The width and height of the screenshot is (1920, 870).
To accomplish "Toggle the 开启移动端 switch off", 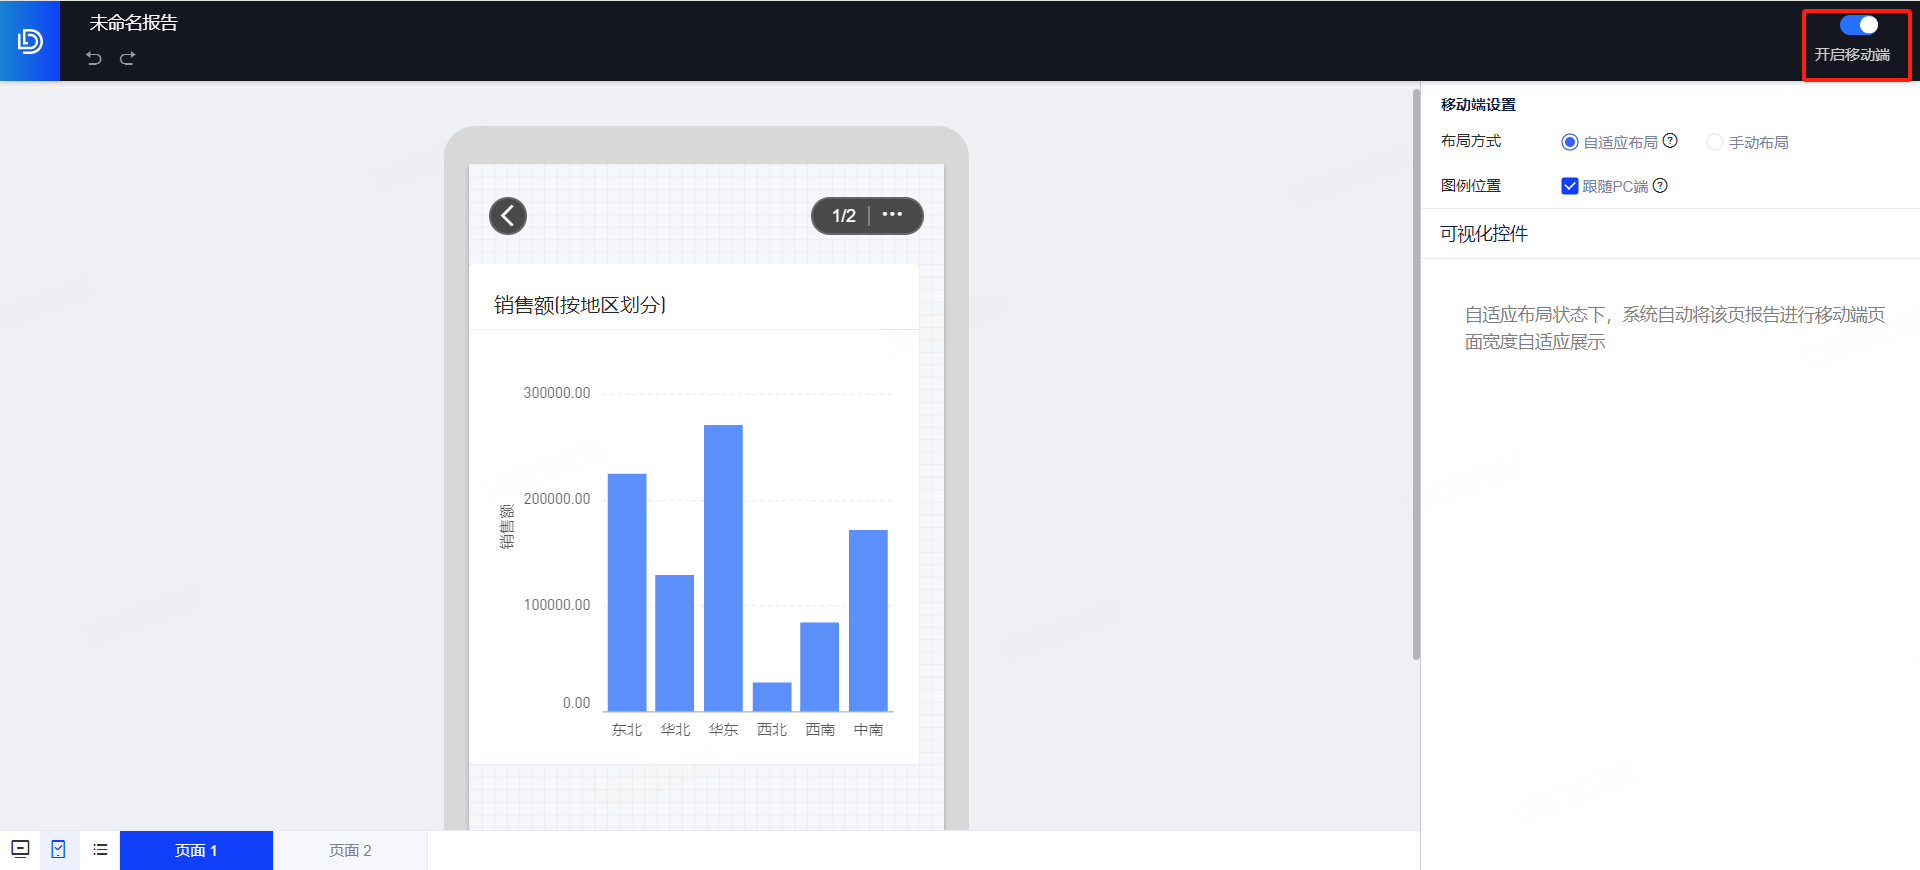I will click(1858, 25).
